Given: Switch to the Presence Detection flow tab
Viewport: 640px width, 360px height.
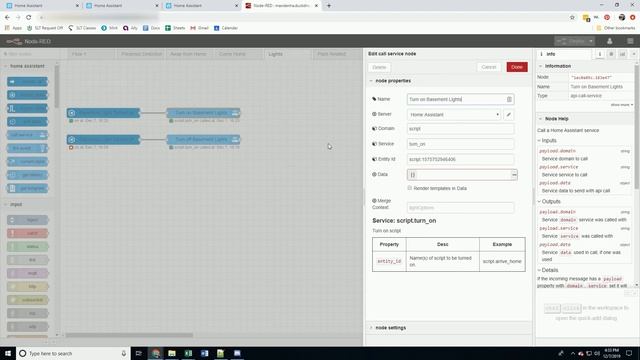Looking at the screenshot, I should [x=141, y=54].
